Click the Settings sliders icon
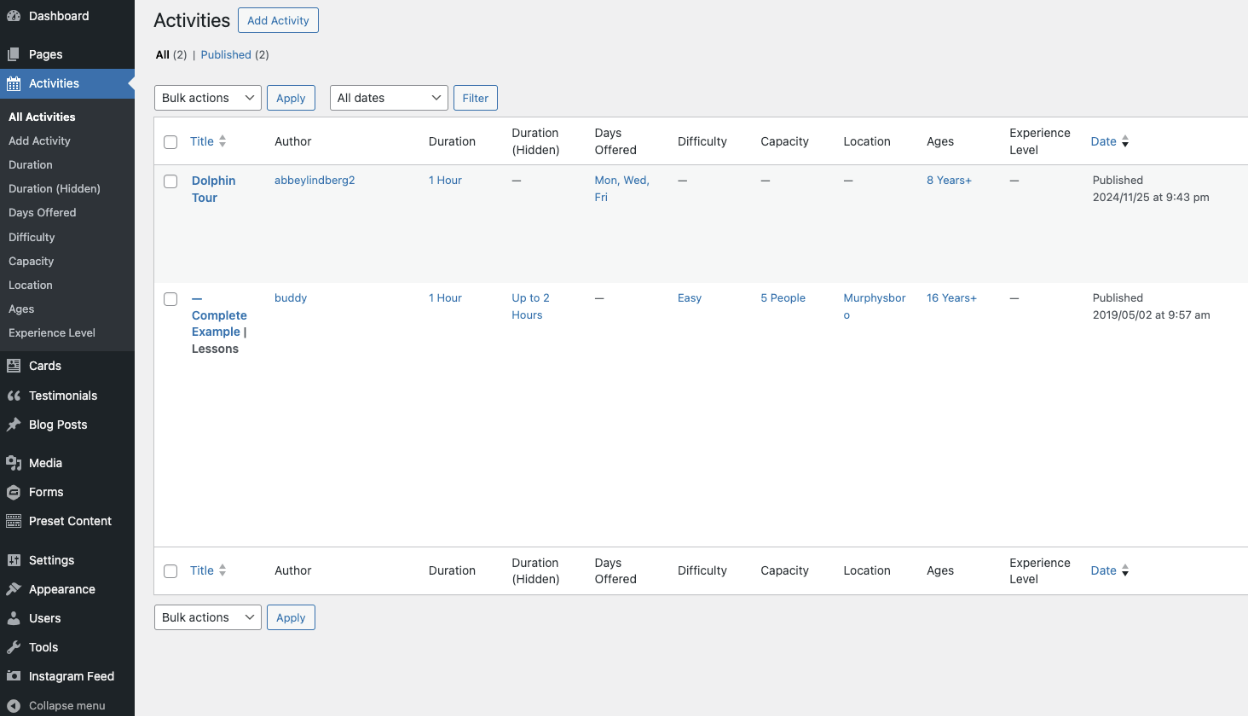The height and width of the screenshot is (716, 1248). click(14, 560)
